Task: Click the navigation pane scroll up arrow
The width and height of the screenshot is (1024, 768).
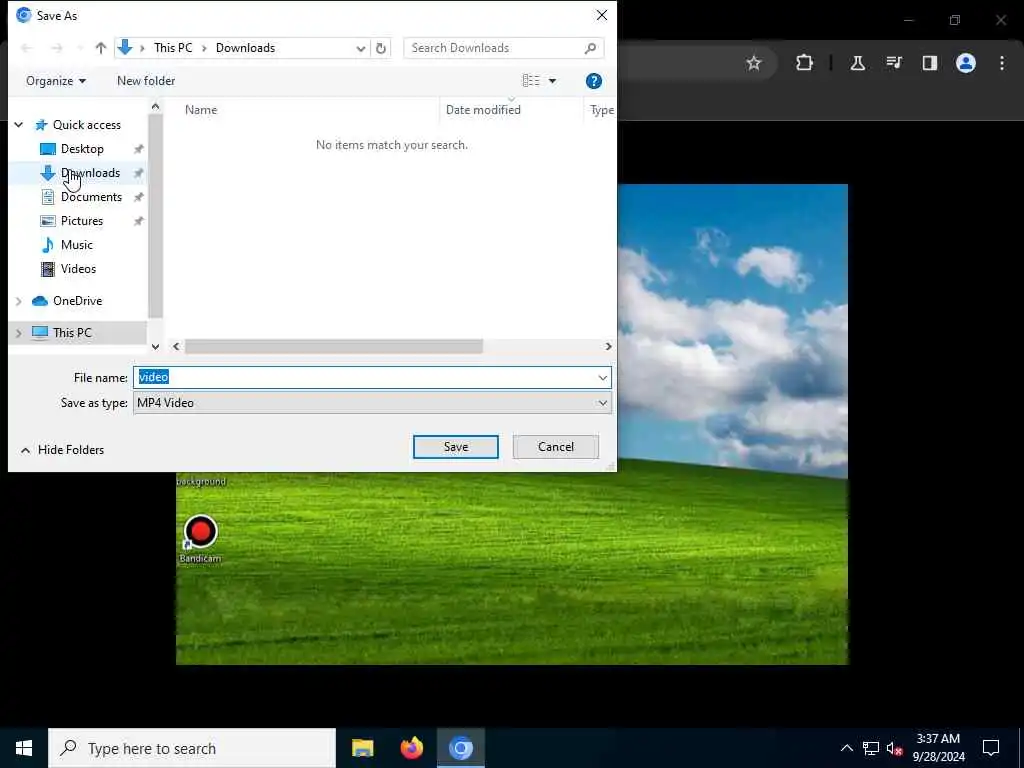Action: tap(155, 106)
